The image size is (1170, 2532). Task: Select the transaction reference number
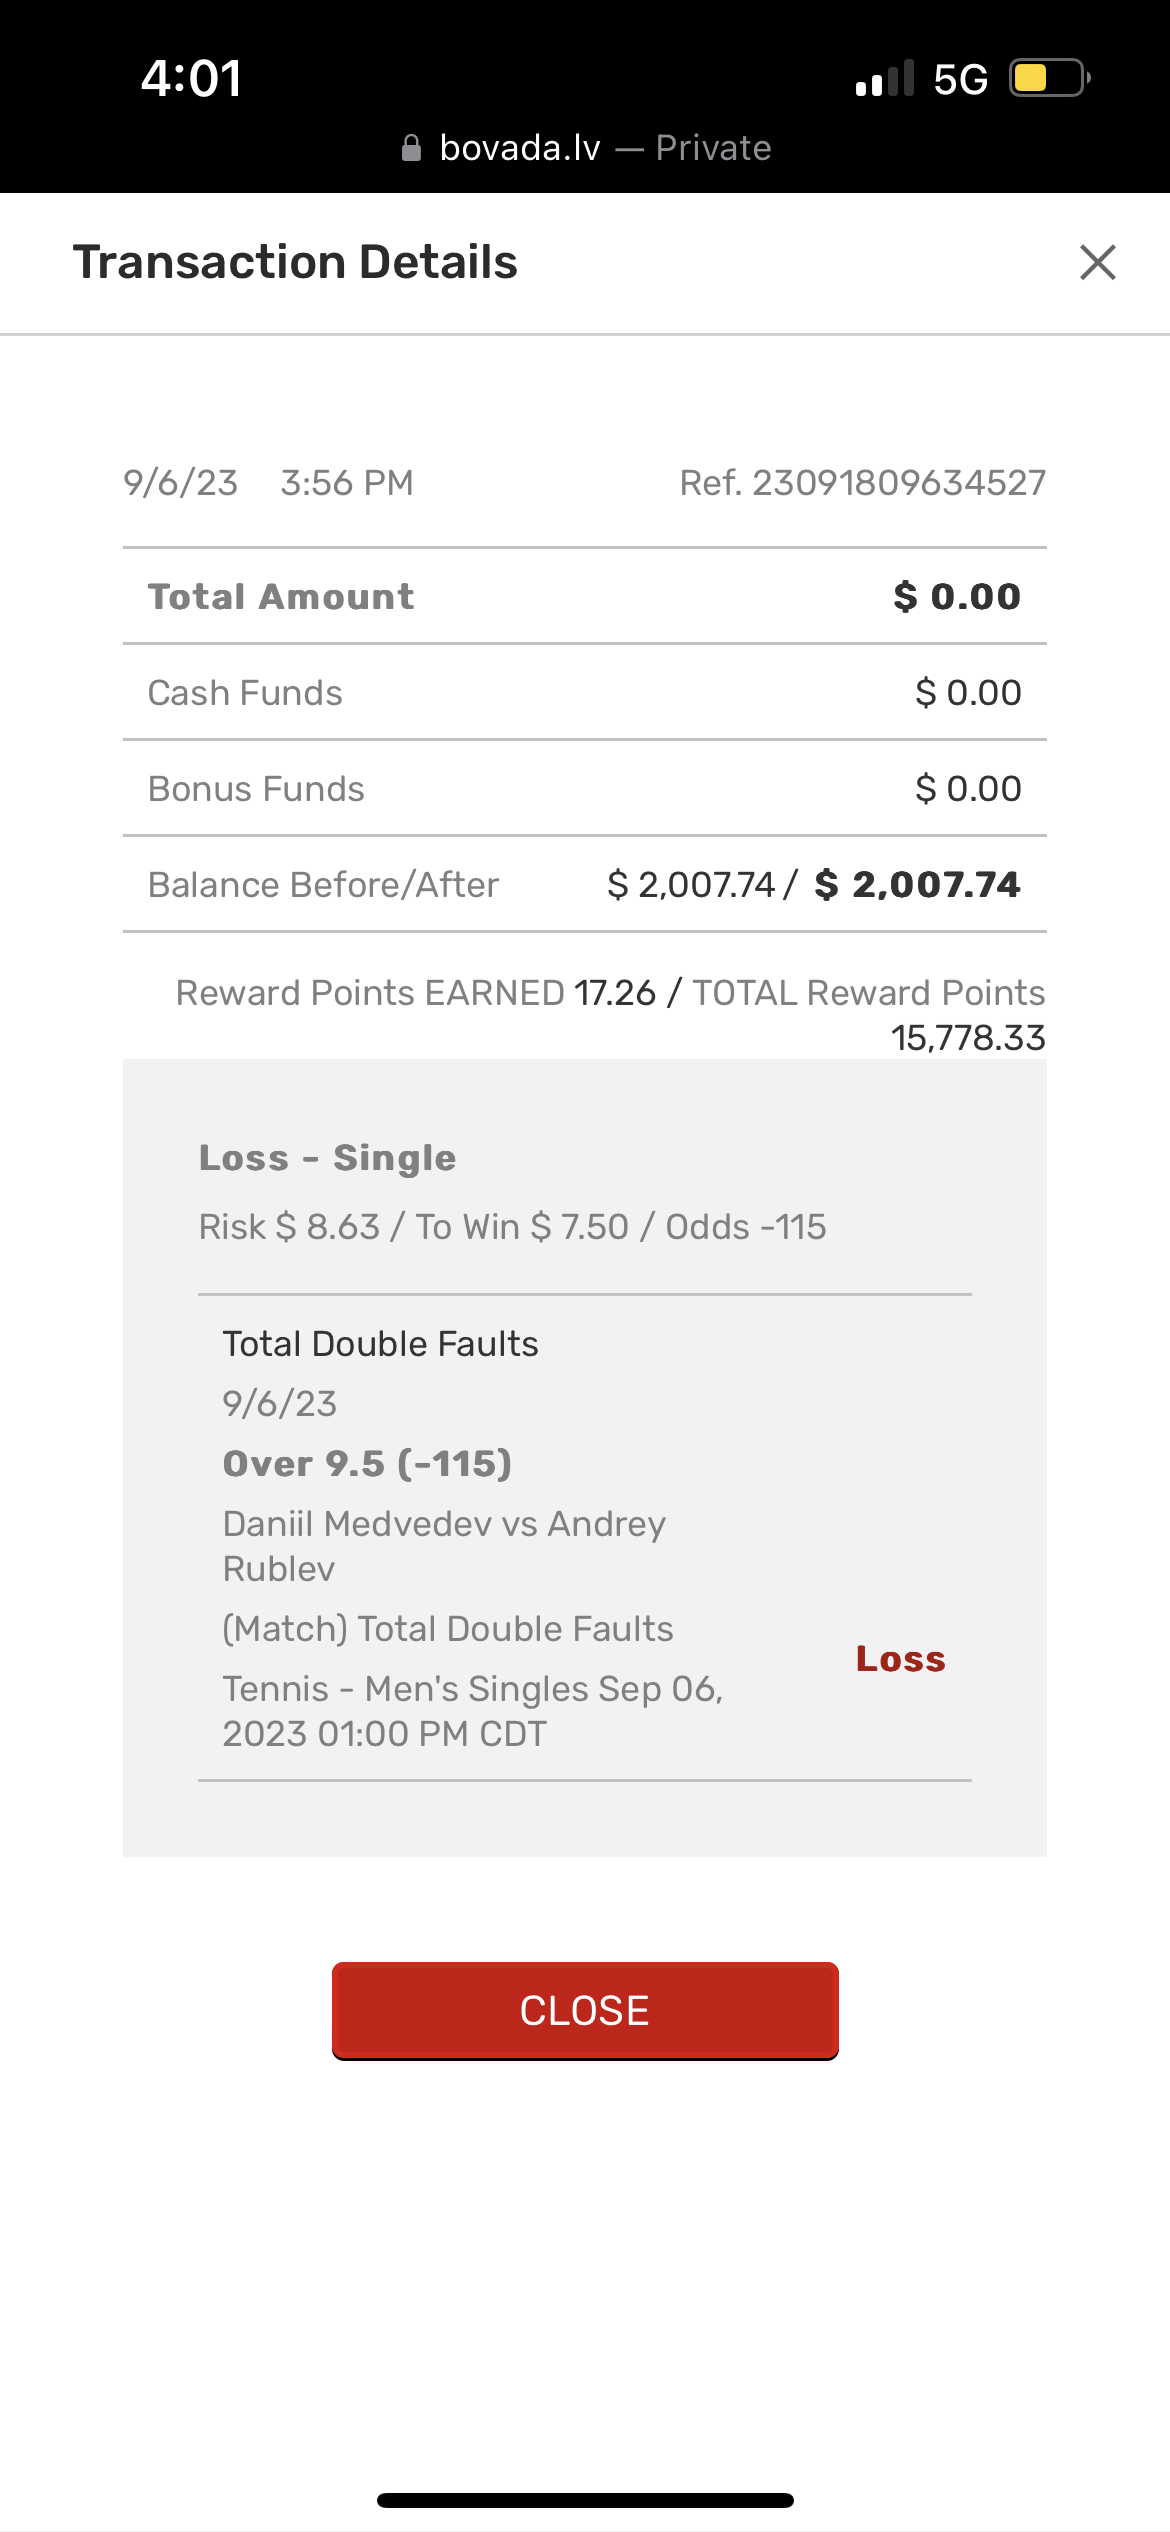pos(862,483)
